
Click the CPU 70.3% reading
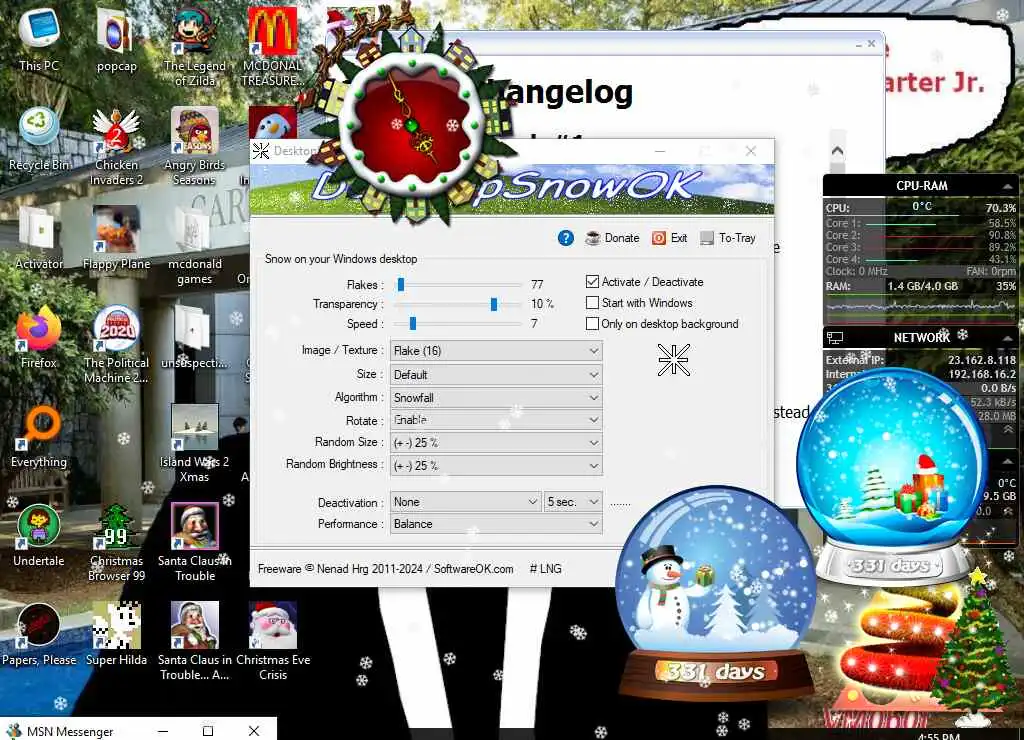click(1000, 208)
